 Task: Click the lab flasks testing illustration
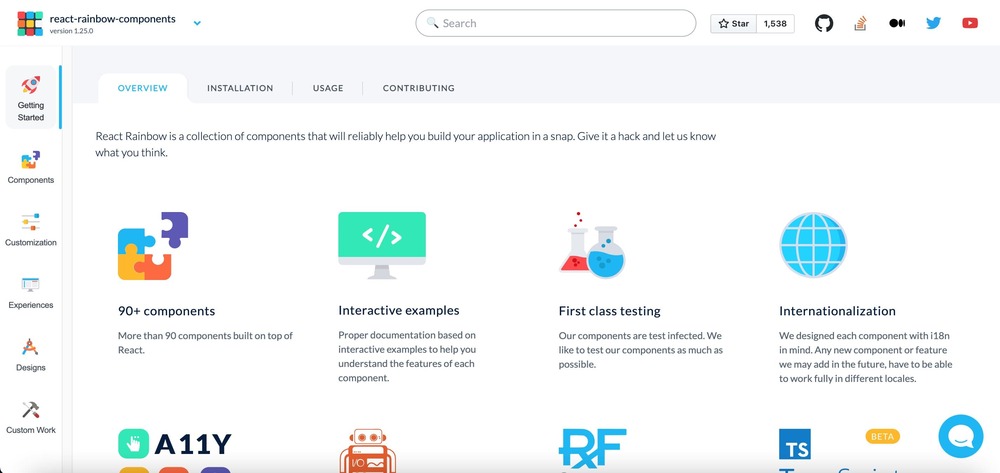[592, 245]
